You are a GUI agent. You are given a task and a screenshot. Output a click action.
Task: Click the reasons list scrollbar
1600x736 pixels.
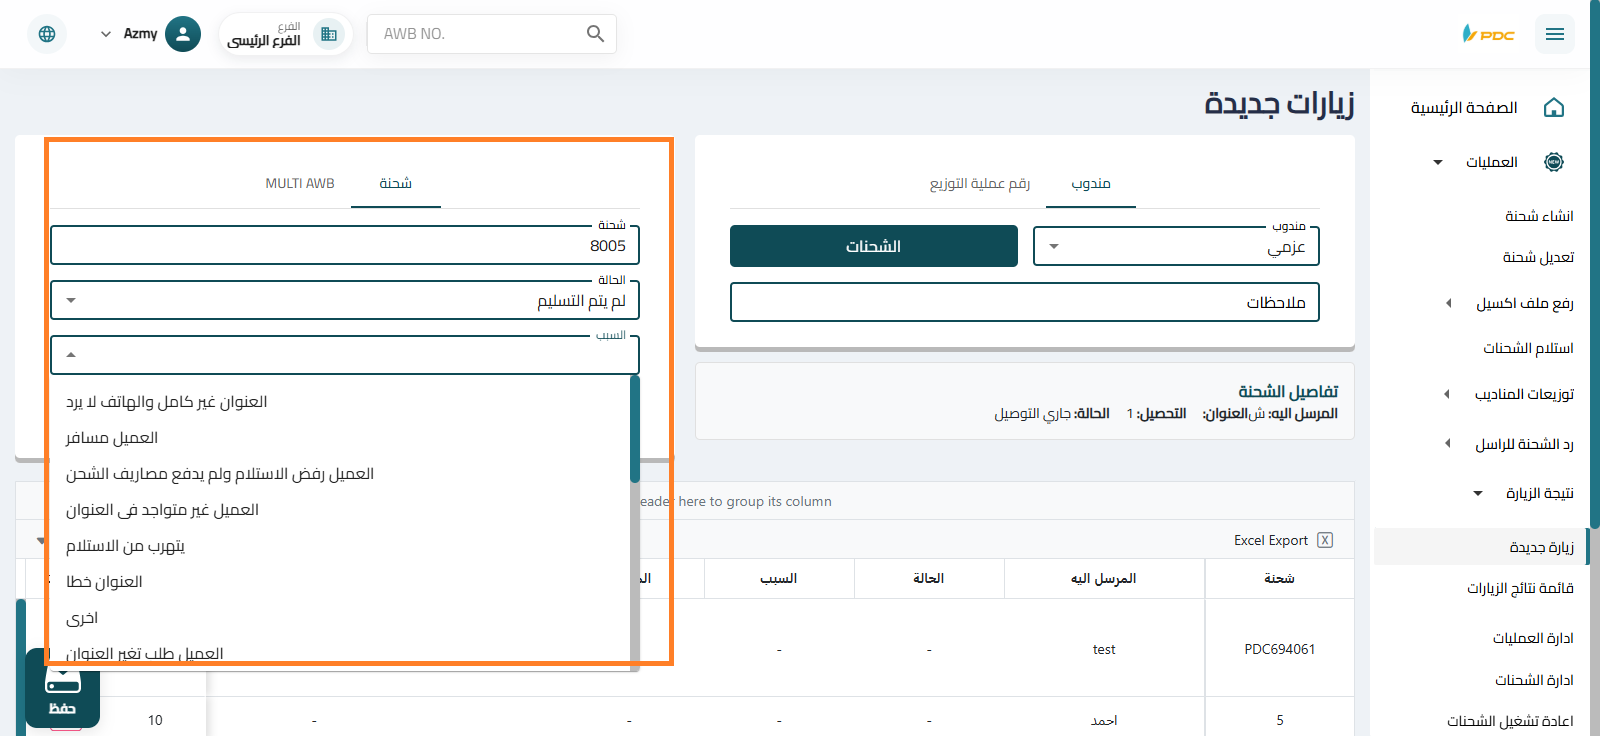click(635, 430)
